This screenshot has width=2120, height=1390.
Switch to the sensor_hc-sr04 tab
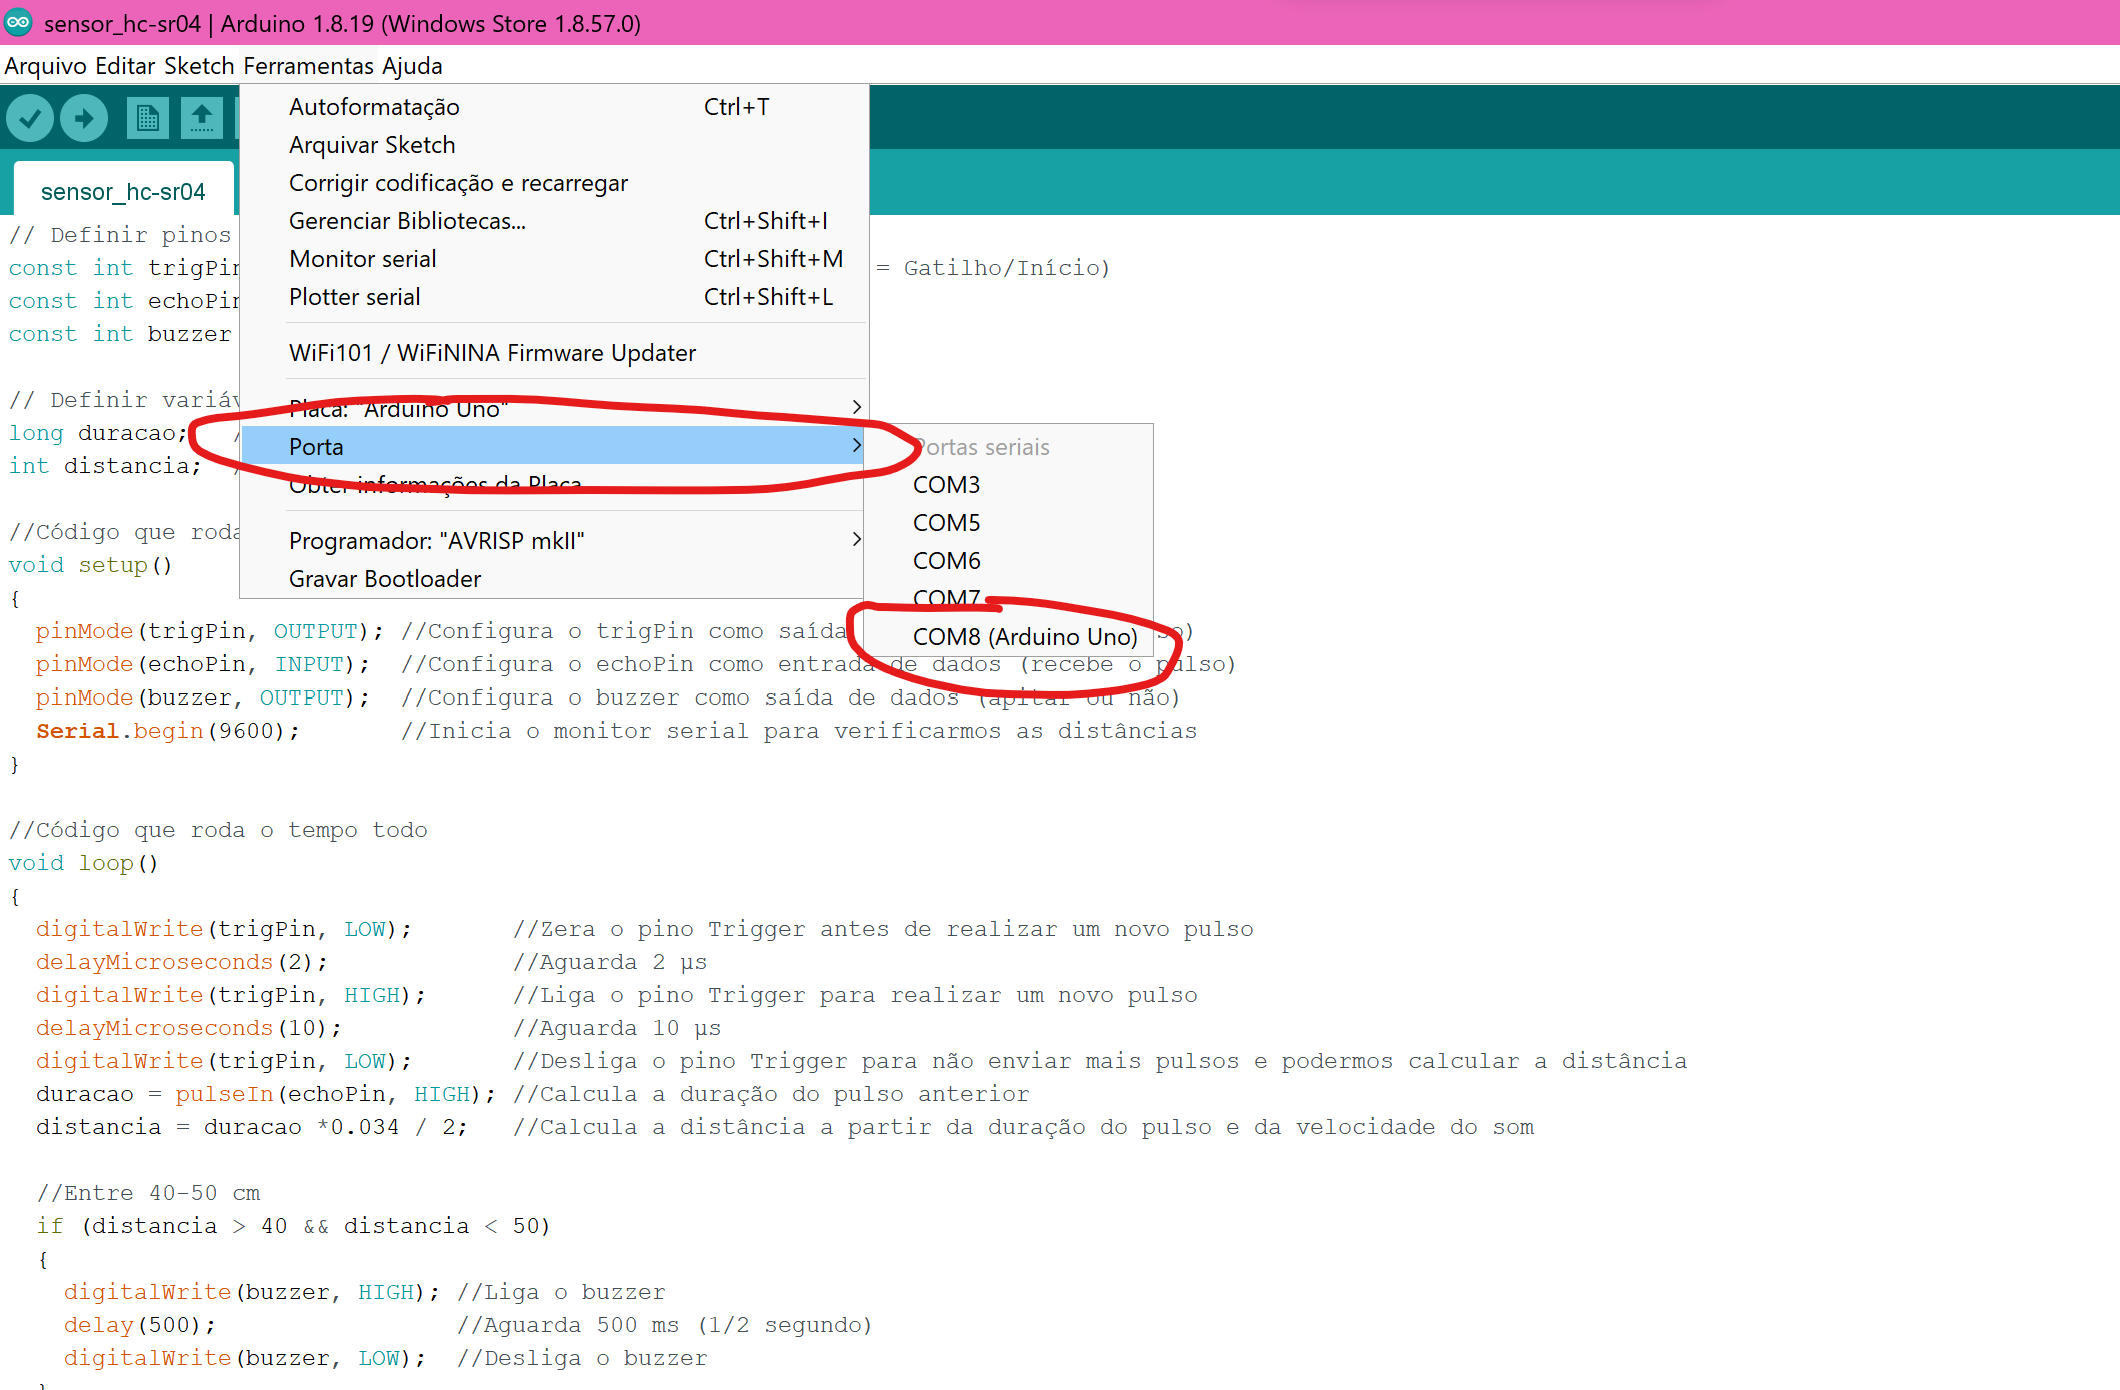123,191
